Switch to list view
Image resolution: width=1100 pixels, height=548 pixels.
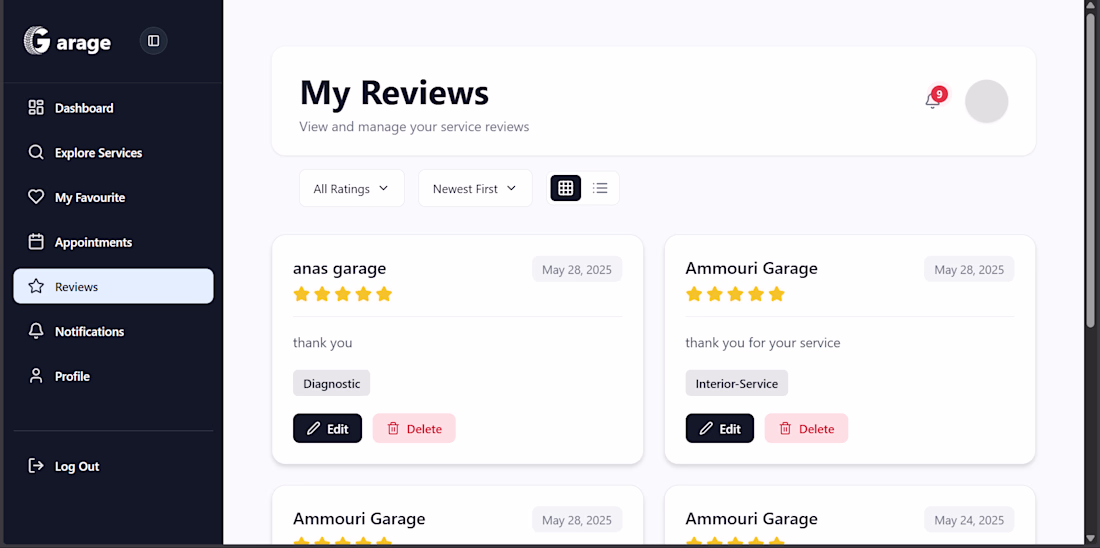click(600, 188)
